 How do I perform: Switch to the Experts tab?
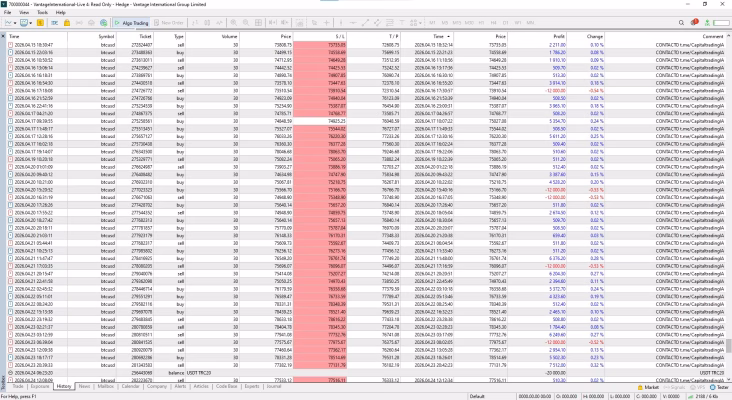point(252,386)
